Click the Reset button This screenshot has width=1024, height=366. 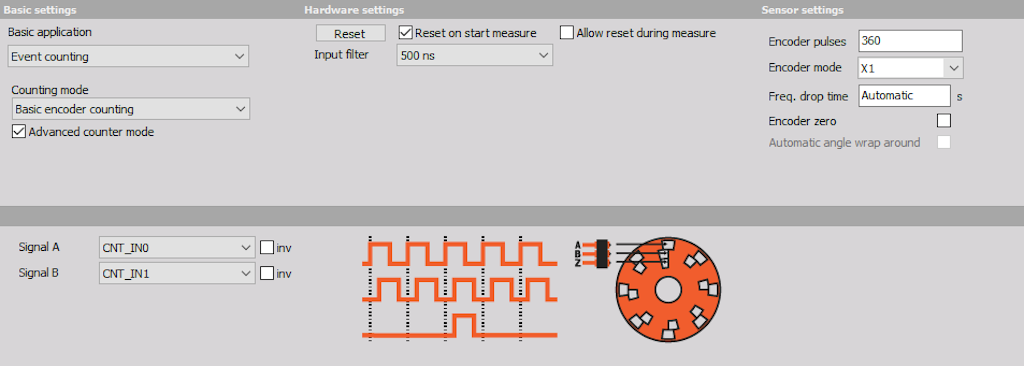[351, 33]
